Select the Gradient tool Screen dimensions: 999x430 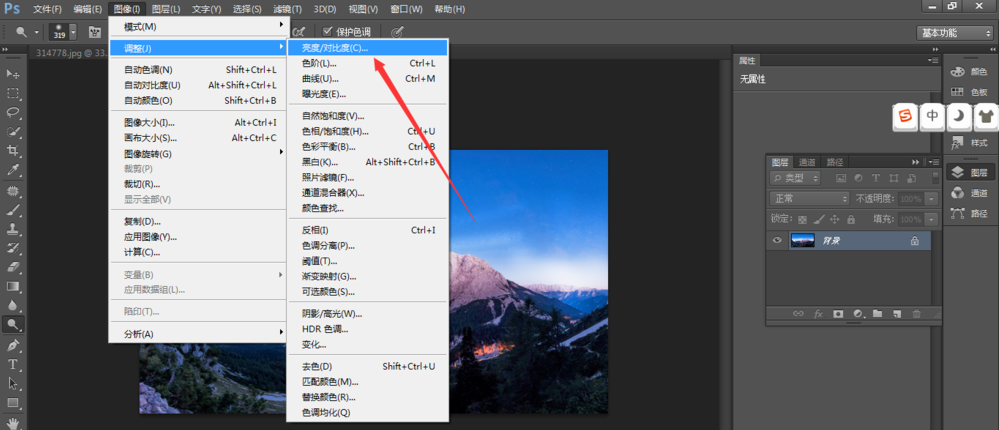[13, 286]
